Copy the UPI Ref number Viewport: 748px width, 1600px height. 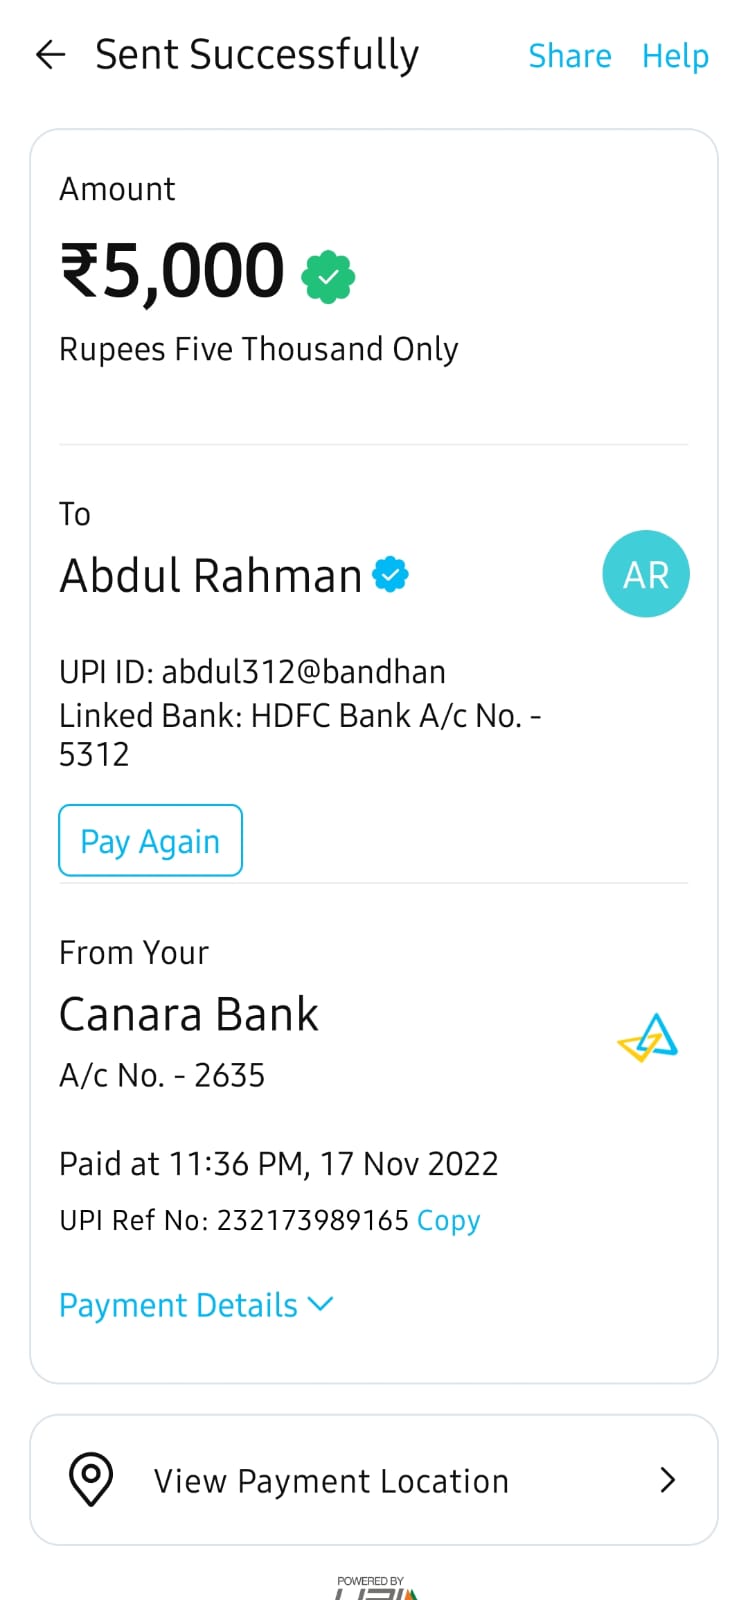(x=448, y=1220)
